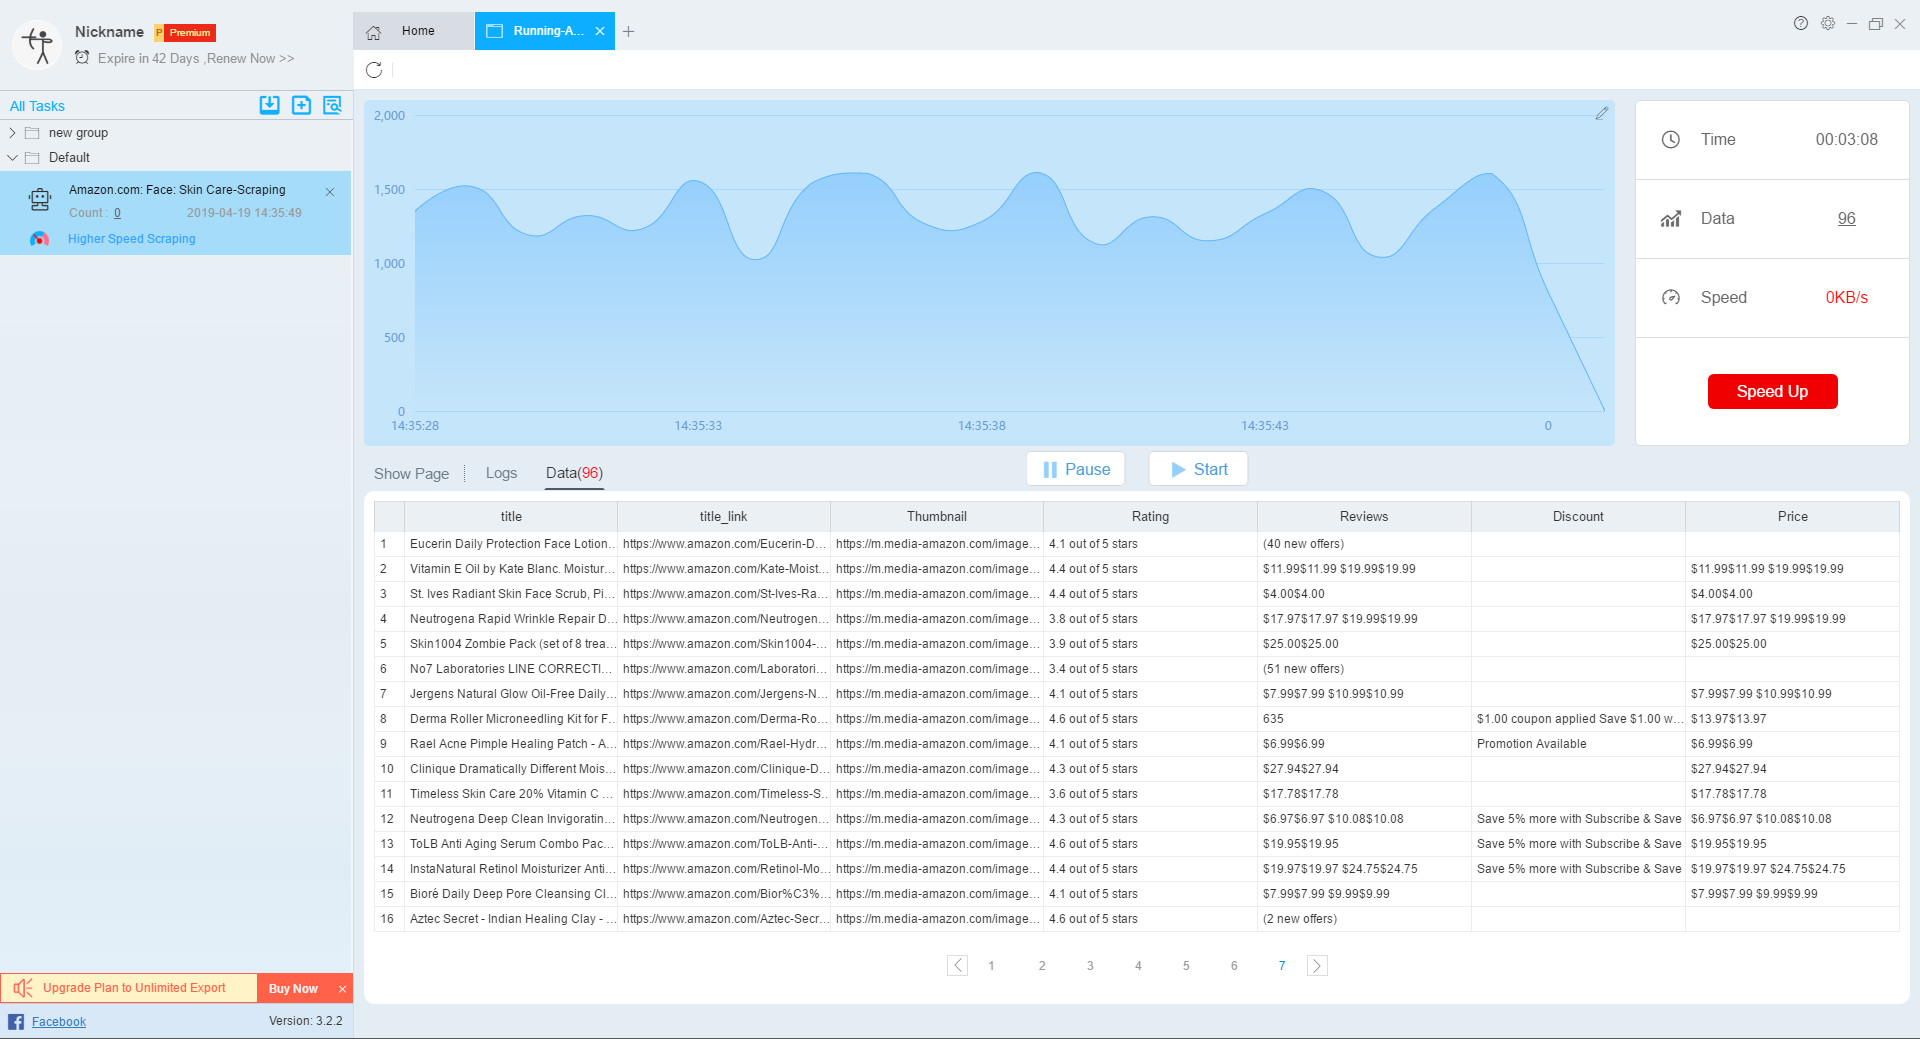Close the Amazon Skin Care-Scraping task item
1920x1039 pixels.
[330, 192]
